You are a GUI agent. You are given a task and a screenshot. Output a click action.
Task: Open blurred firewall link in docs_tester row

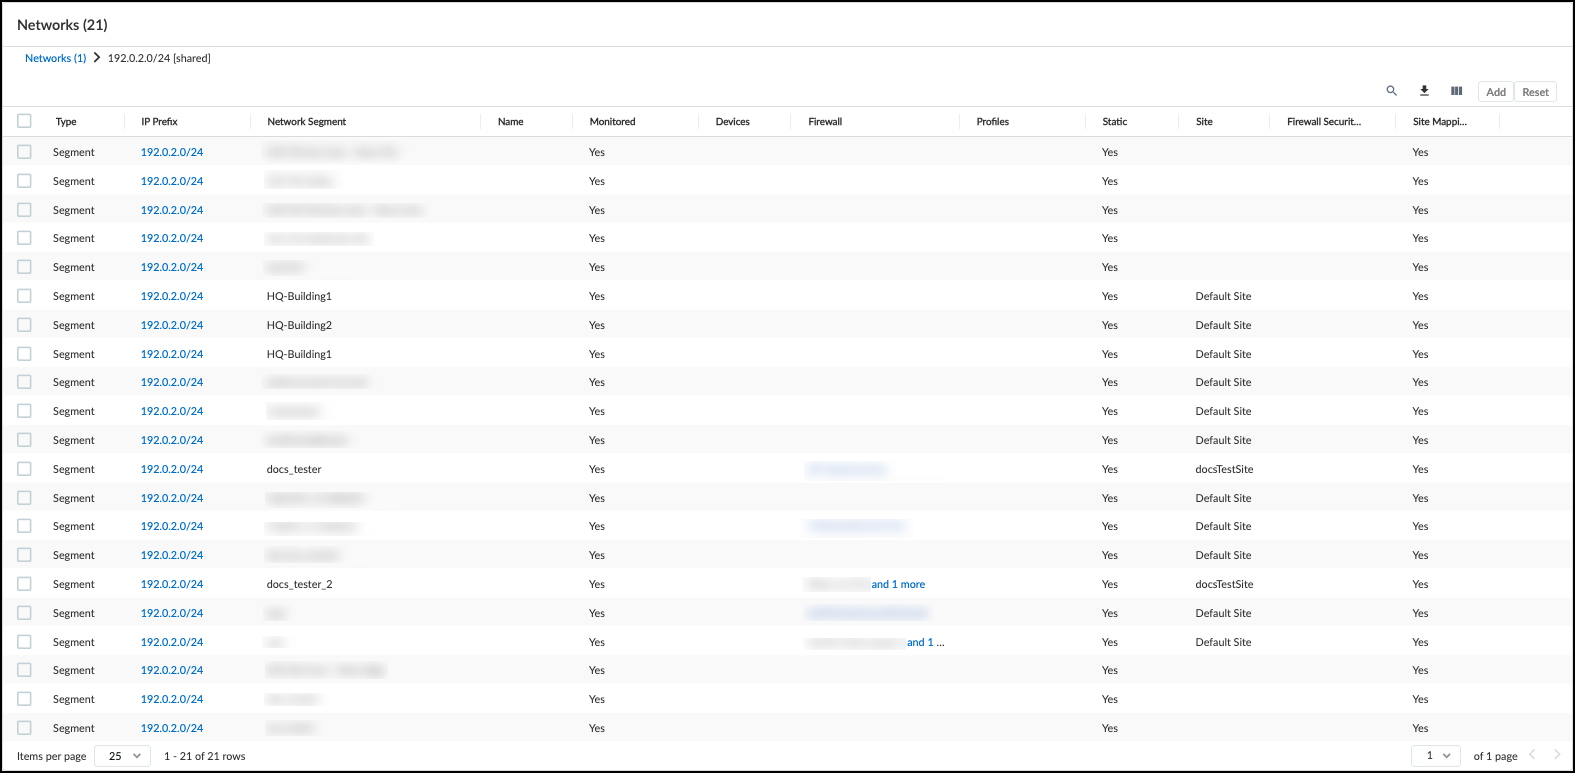tap(846, 469)
